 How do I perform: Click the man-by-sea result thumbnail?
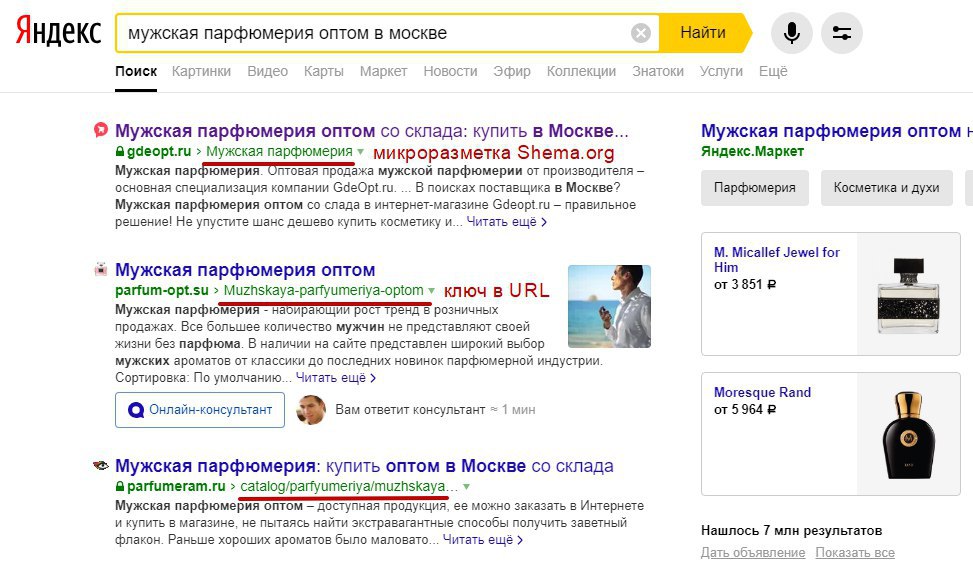point(609,306)
